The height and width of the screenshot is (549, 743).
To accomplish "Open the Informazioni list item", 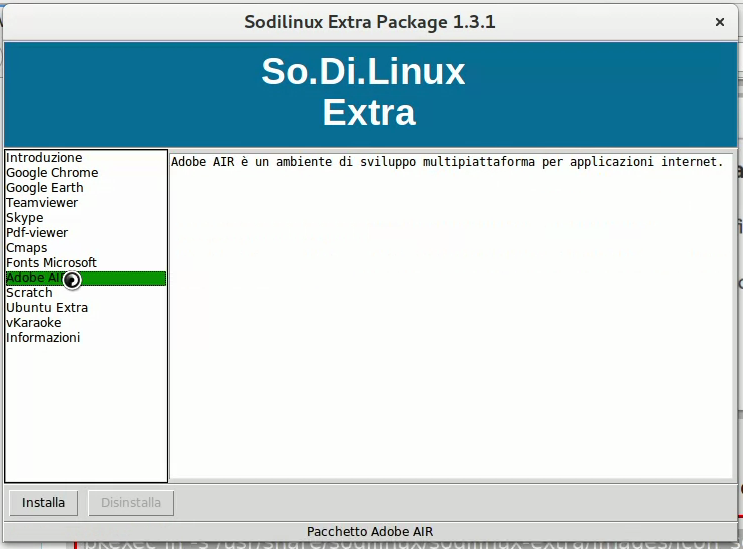I will (x=43, y=338).
